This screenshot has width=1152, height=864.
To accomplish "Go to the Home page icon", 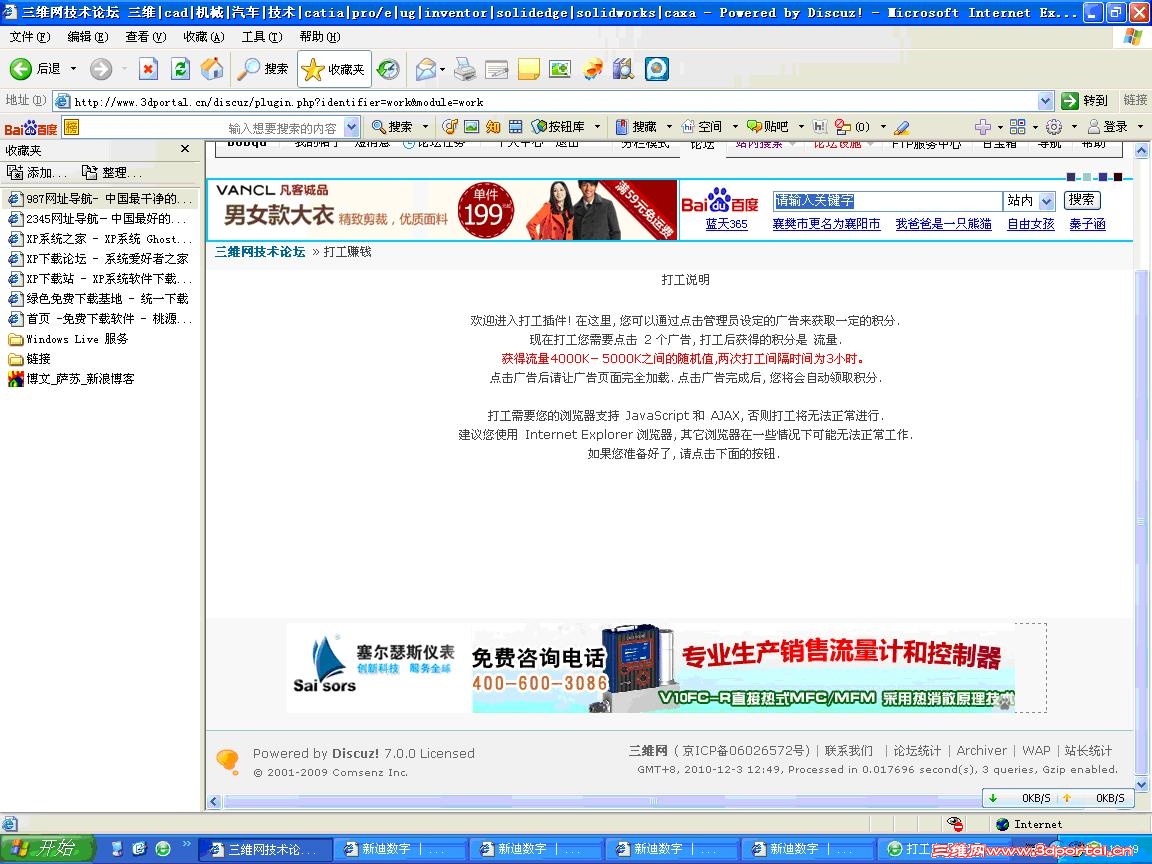I will click(212, 69).
